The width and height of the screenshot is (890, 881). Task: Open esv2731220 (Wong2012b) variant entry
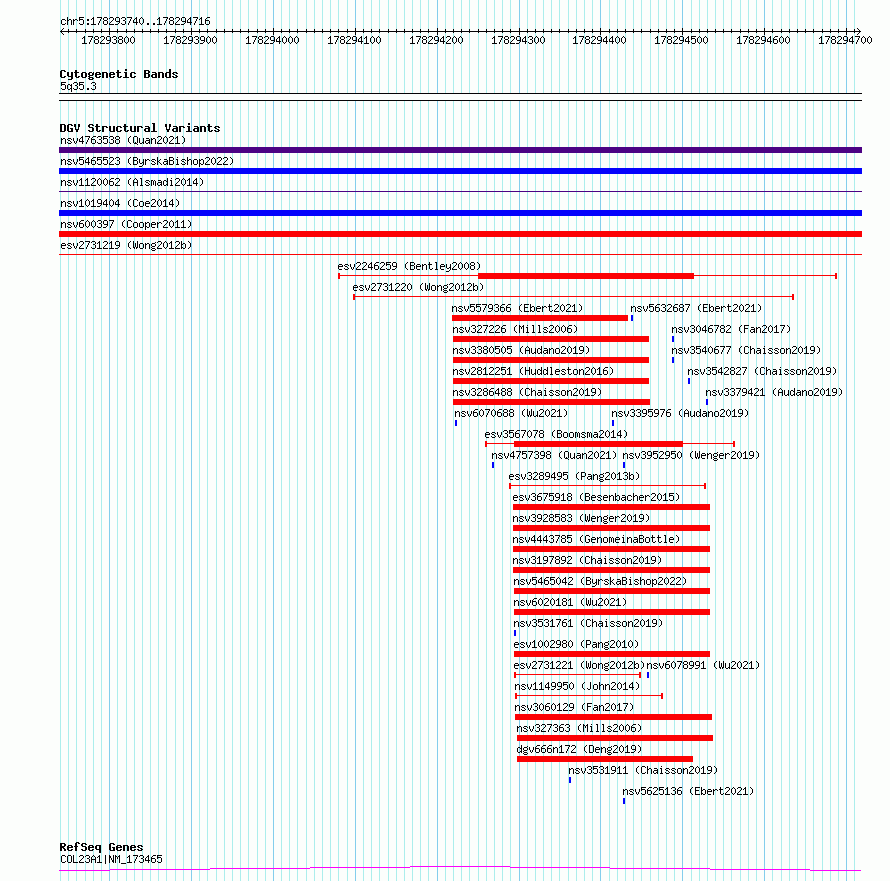point(418,287)
